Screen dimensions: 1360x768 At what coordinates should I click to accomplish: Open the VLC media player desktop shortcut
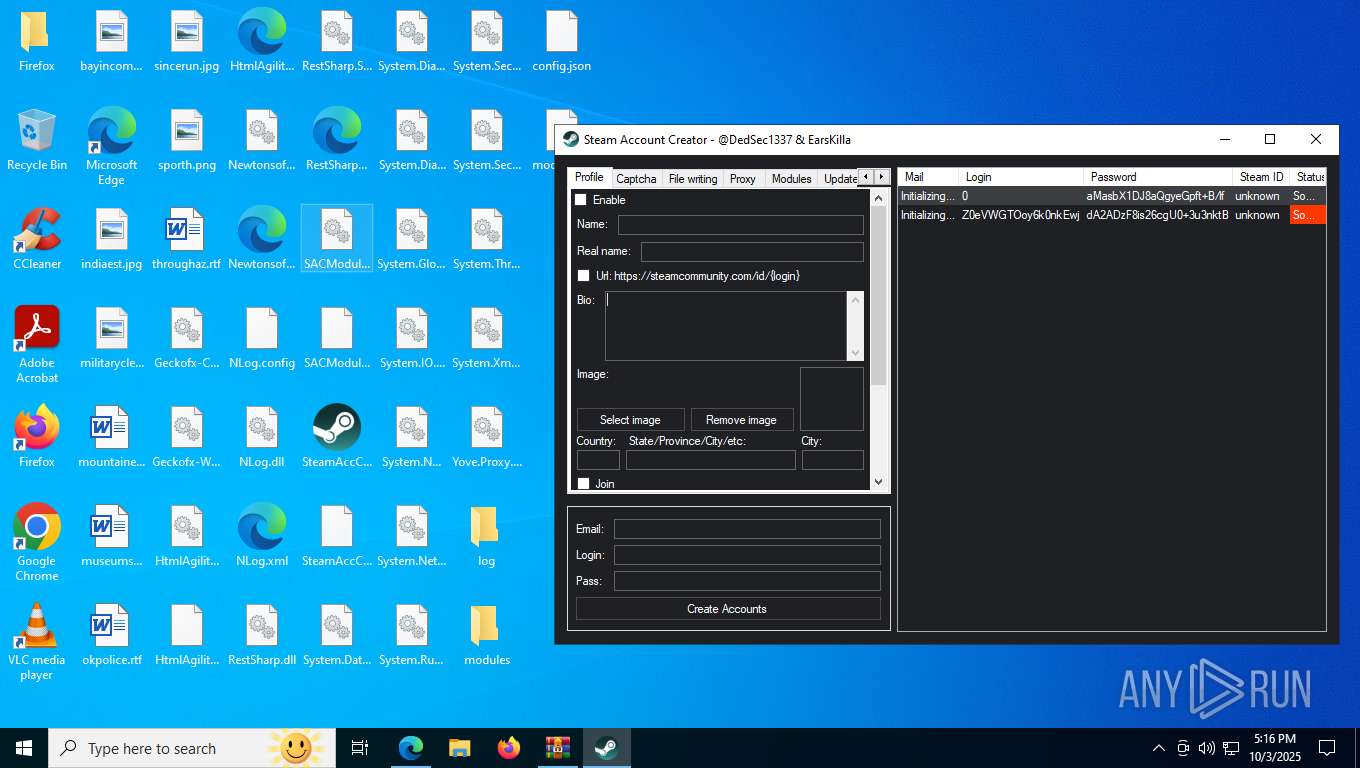point(37,641)
